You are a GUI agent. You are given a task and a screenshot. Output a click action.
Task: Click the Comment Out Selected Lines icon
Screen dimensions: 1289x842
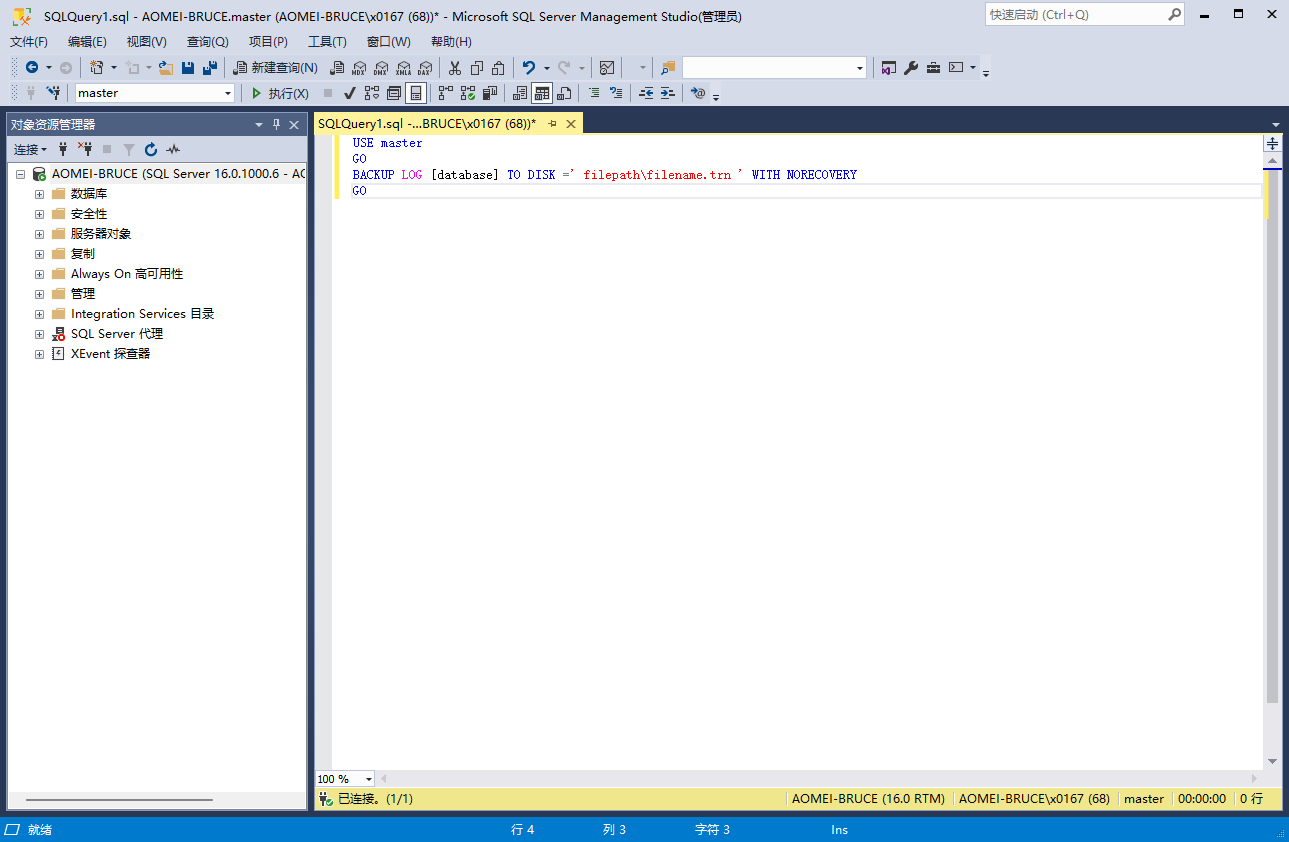coord(594,93)
